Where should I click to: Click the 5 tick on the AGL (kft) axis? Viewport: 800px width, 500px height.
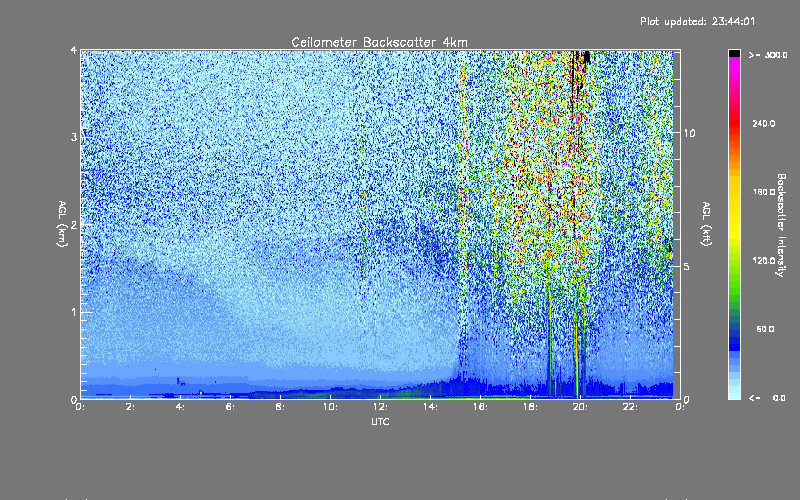687,266
